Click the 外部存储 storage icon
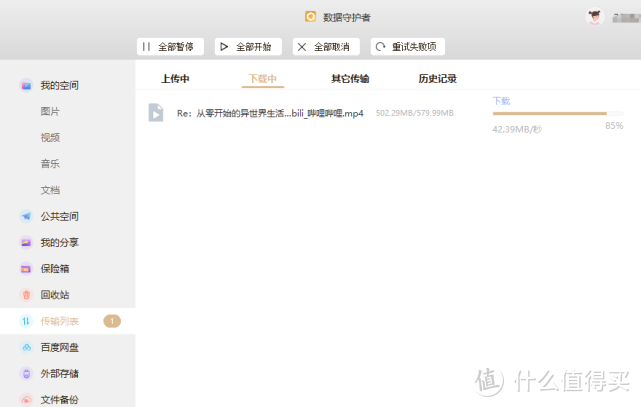Screen dimensions: 641x407 click(26, 373)
